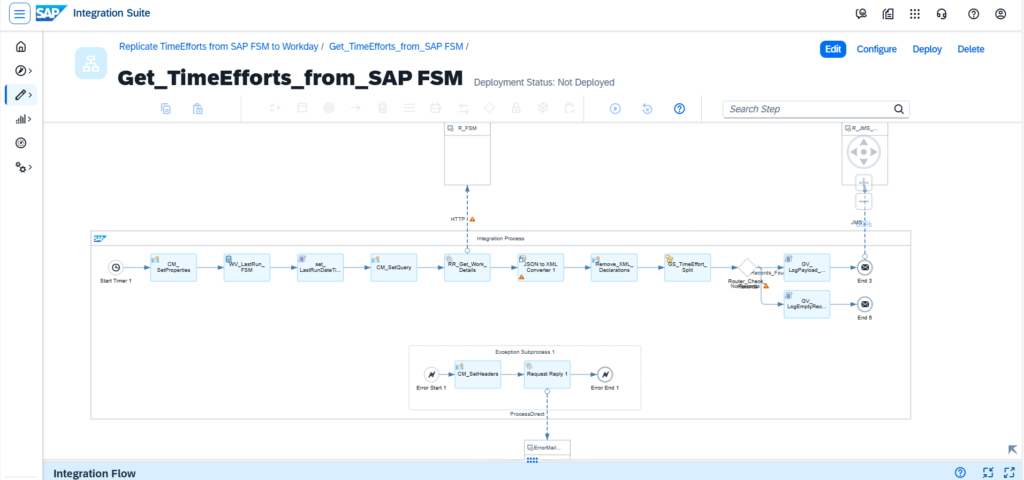
Task: Click the Paste icon in the toolbar
Action: 198,109
